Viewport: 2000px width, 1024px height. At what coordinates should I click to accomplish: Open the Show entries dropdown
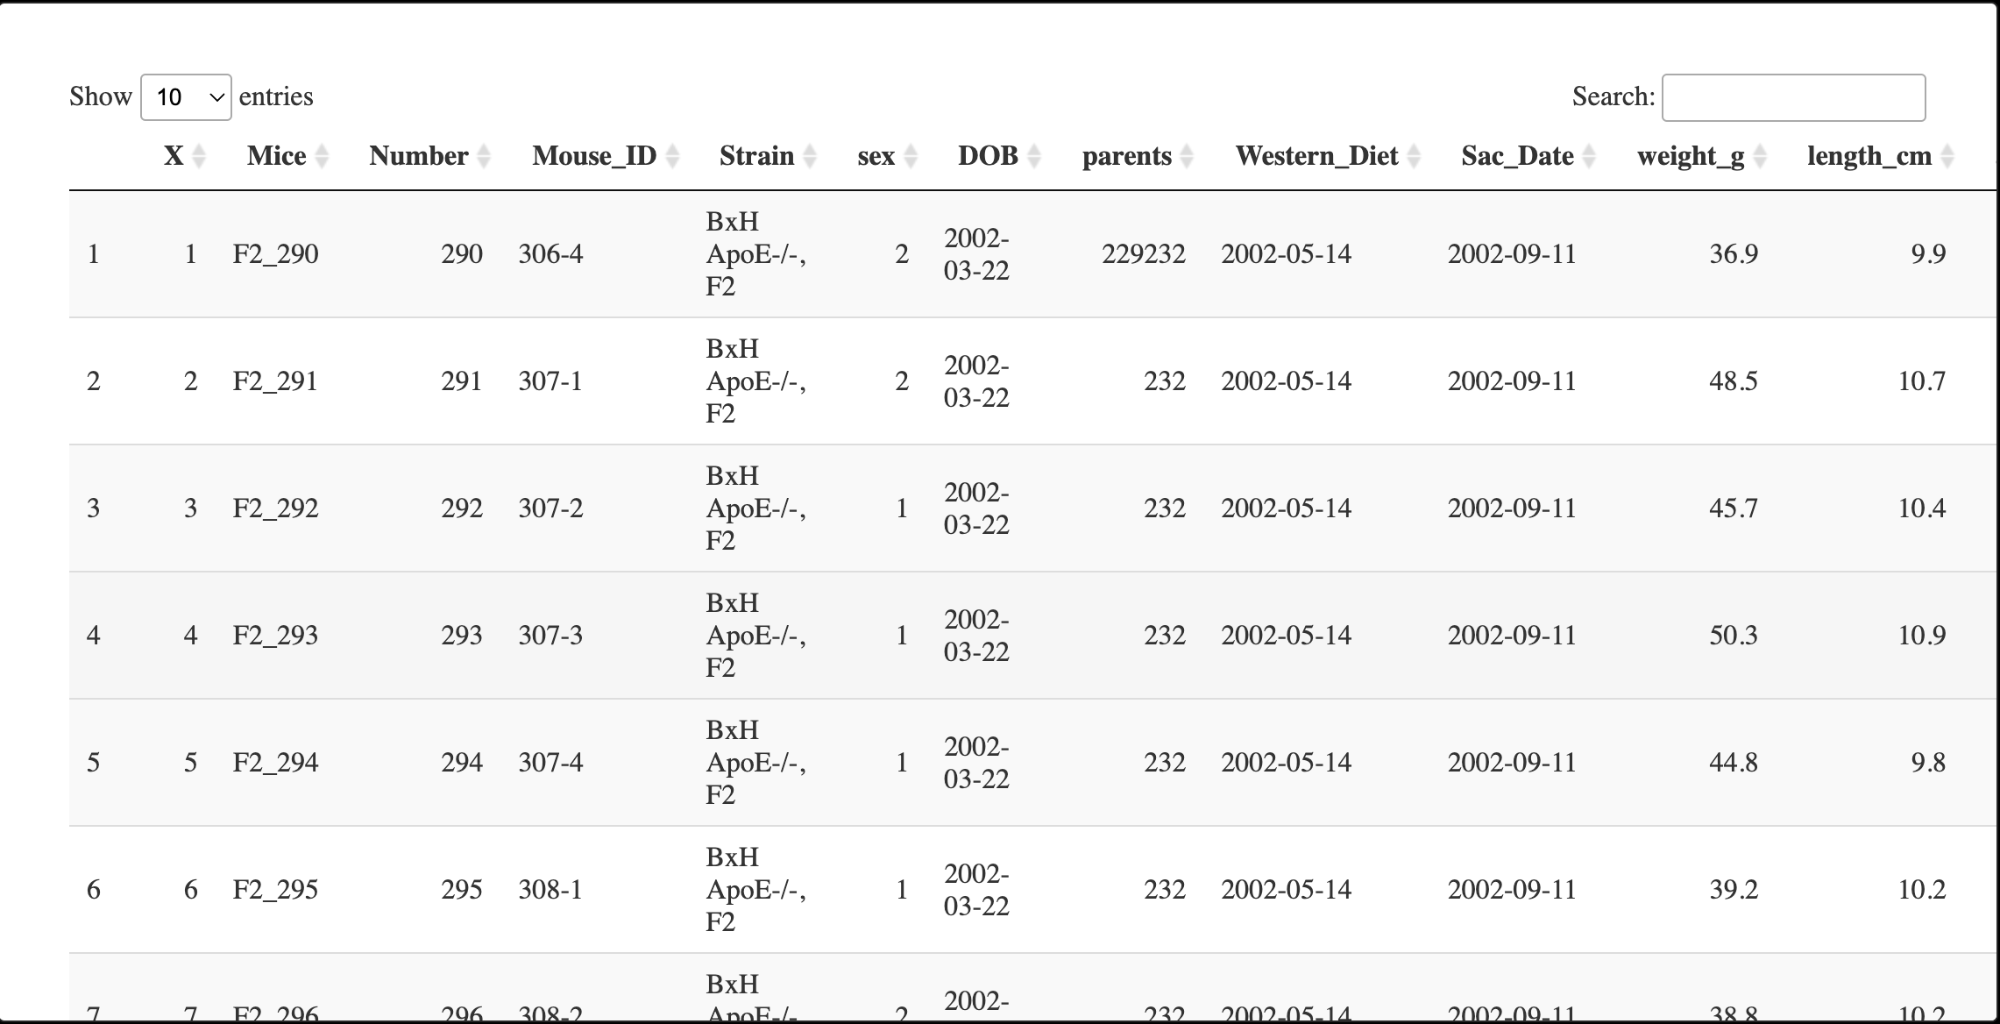point(186,97)
